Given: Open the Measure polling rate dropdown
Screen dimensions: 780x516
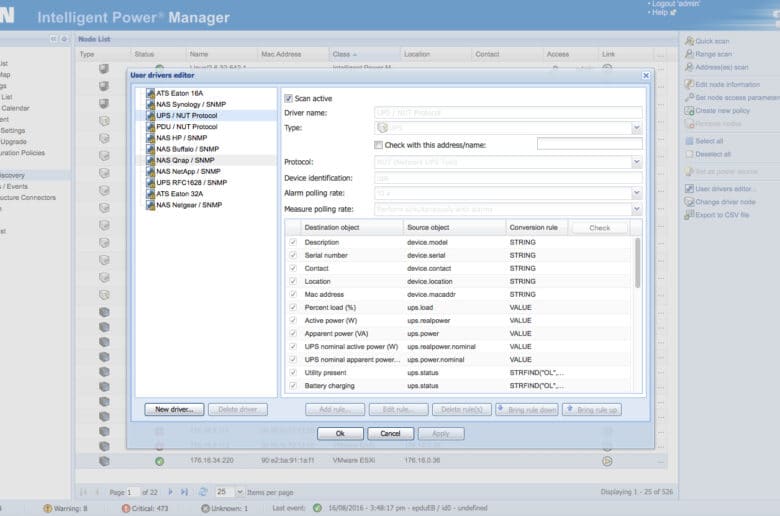Looking at the screenshot, I should click(x=636, y=209).
